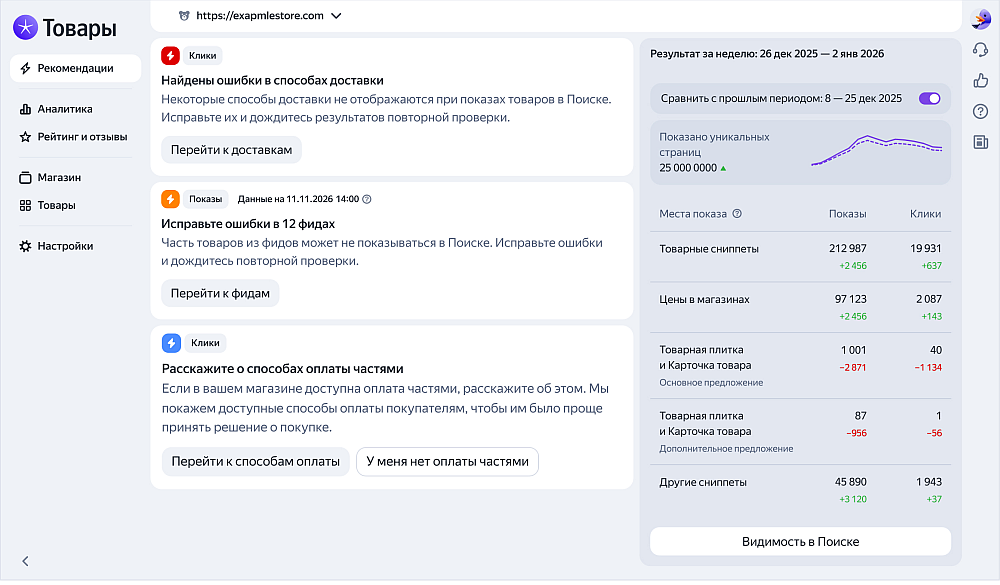Open the user avatar profile
Image resolution: width=1000 pixels, height=585 pixels.
(x=981, y=19)
